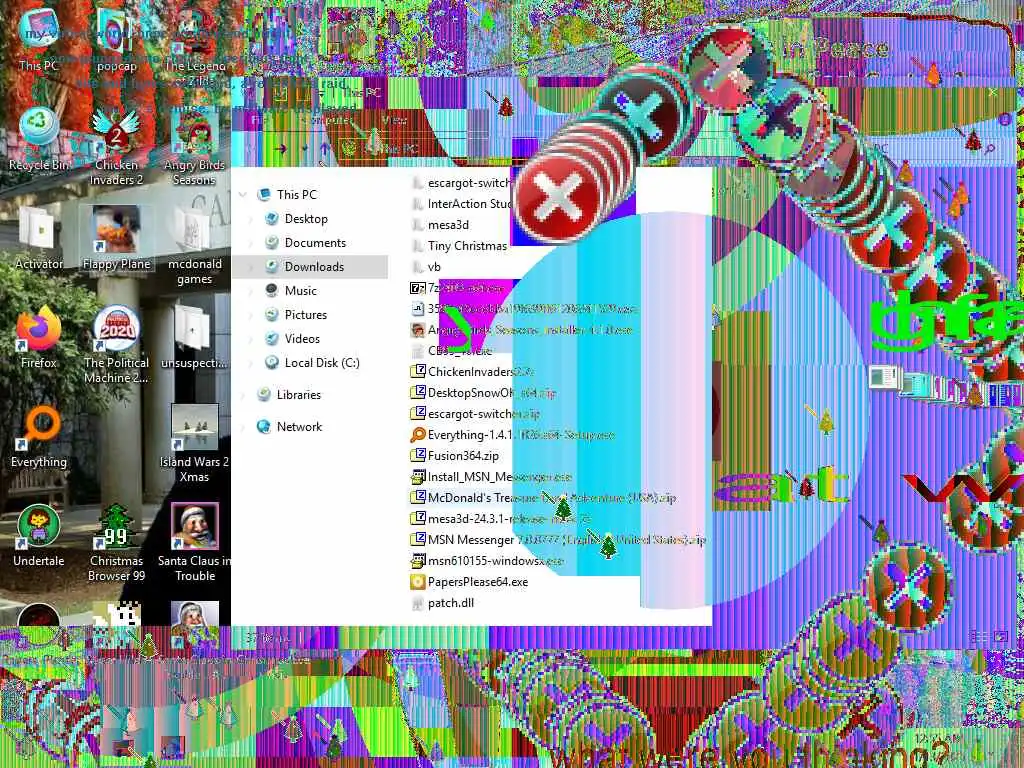Launch Angry Birds Seasons desktop shortcut
Screen dimensions: 1024x768
coord(194,146)
